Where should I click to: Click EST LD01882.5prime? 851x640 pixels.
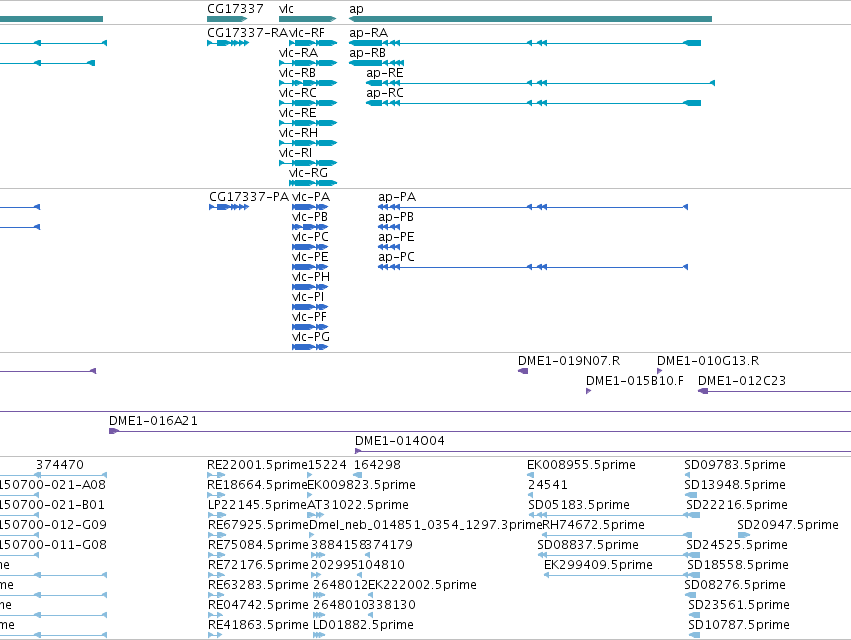[x=364, y=625]
